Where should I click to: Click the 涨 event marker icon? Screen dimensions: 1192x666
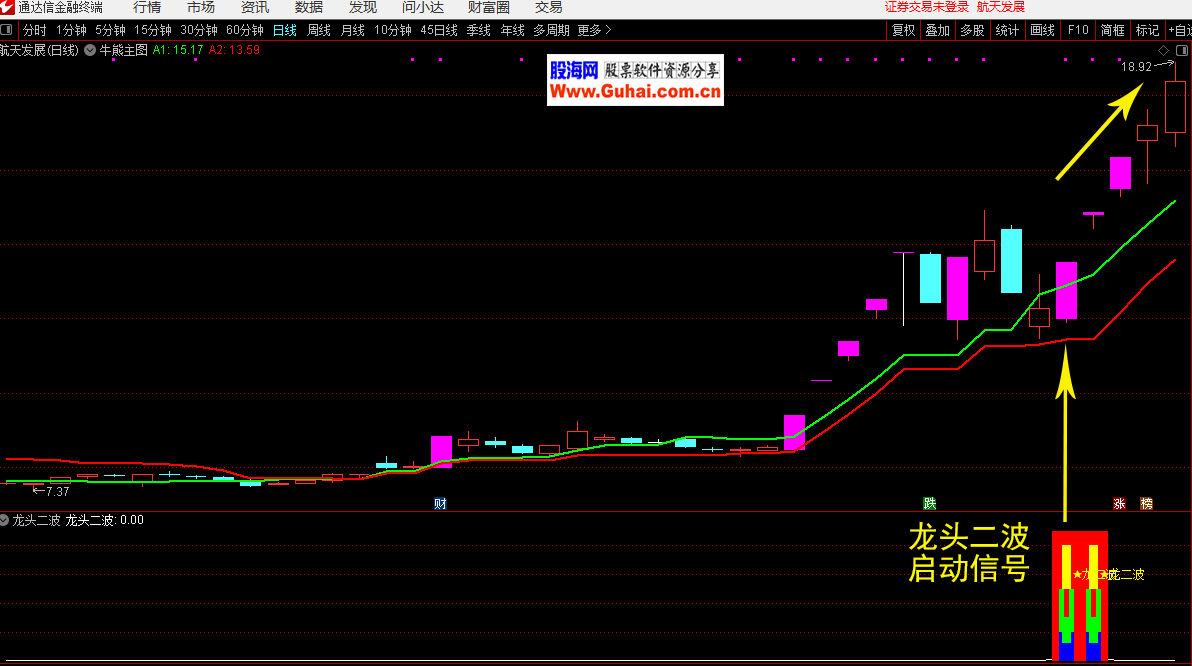[x=1119, y=503]
